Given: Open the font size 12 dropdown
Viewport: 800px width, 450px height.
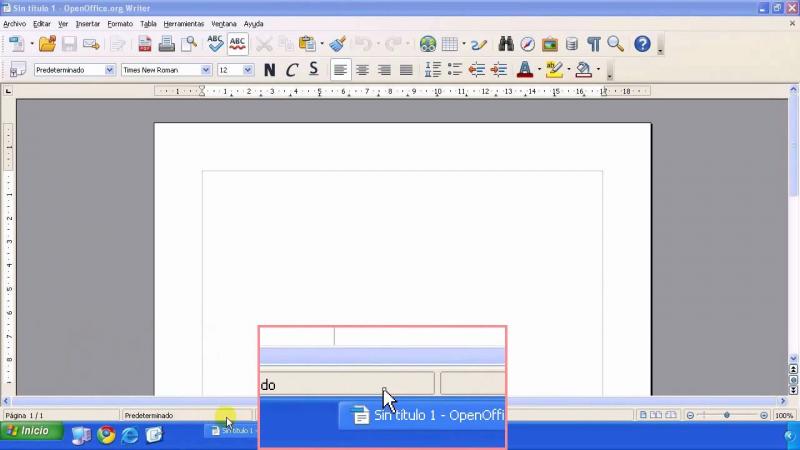Looking at the screenshot, I should point(249,70).
